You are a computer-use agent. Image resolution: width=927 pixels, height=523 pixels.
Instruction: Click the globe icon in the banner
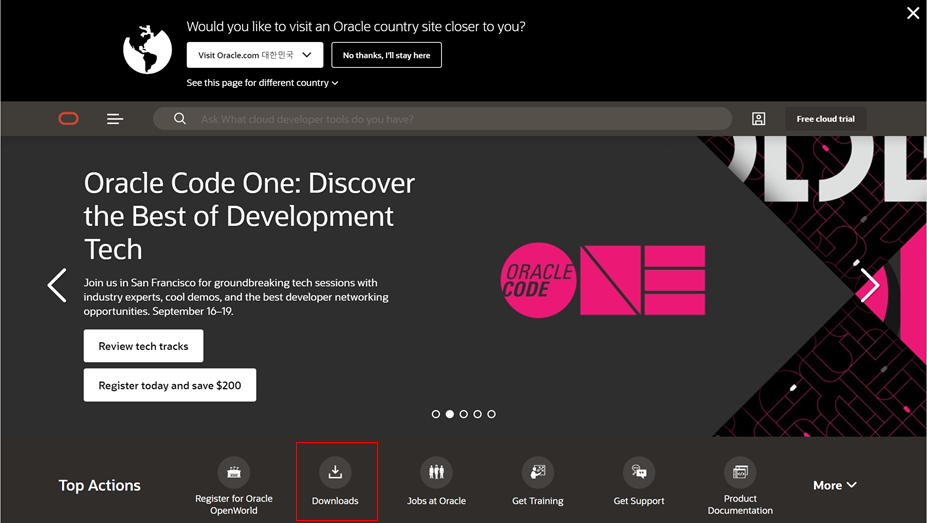tap(147, 50)
